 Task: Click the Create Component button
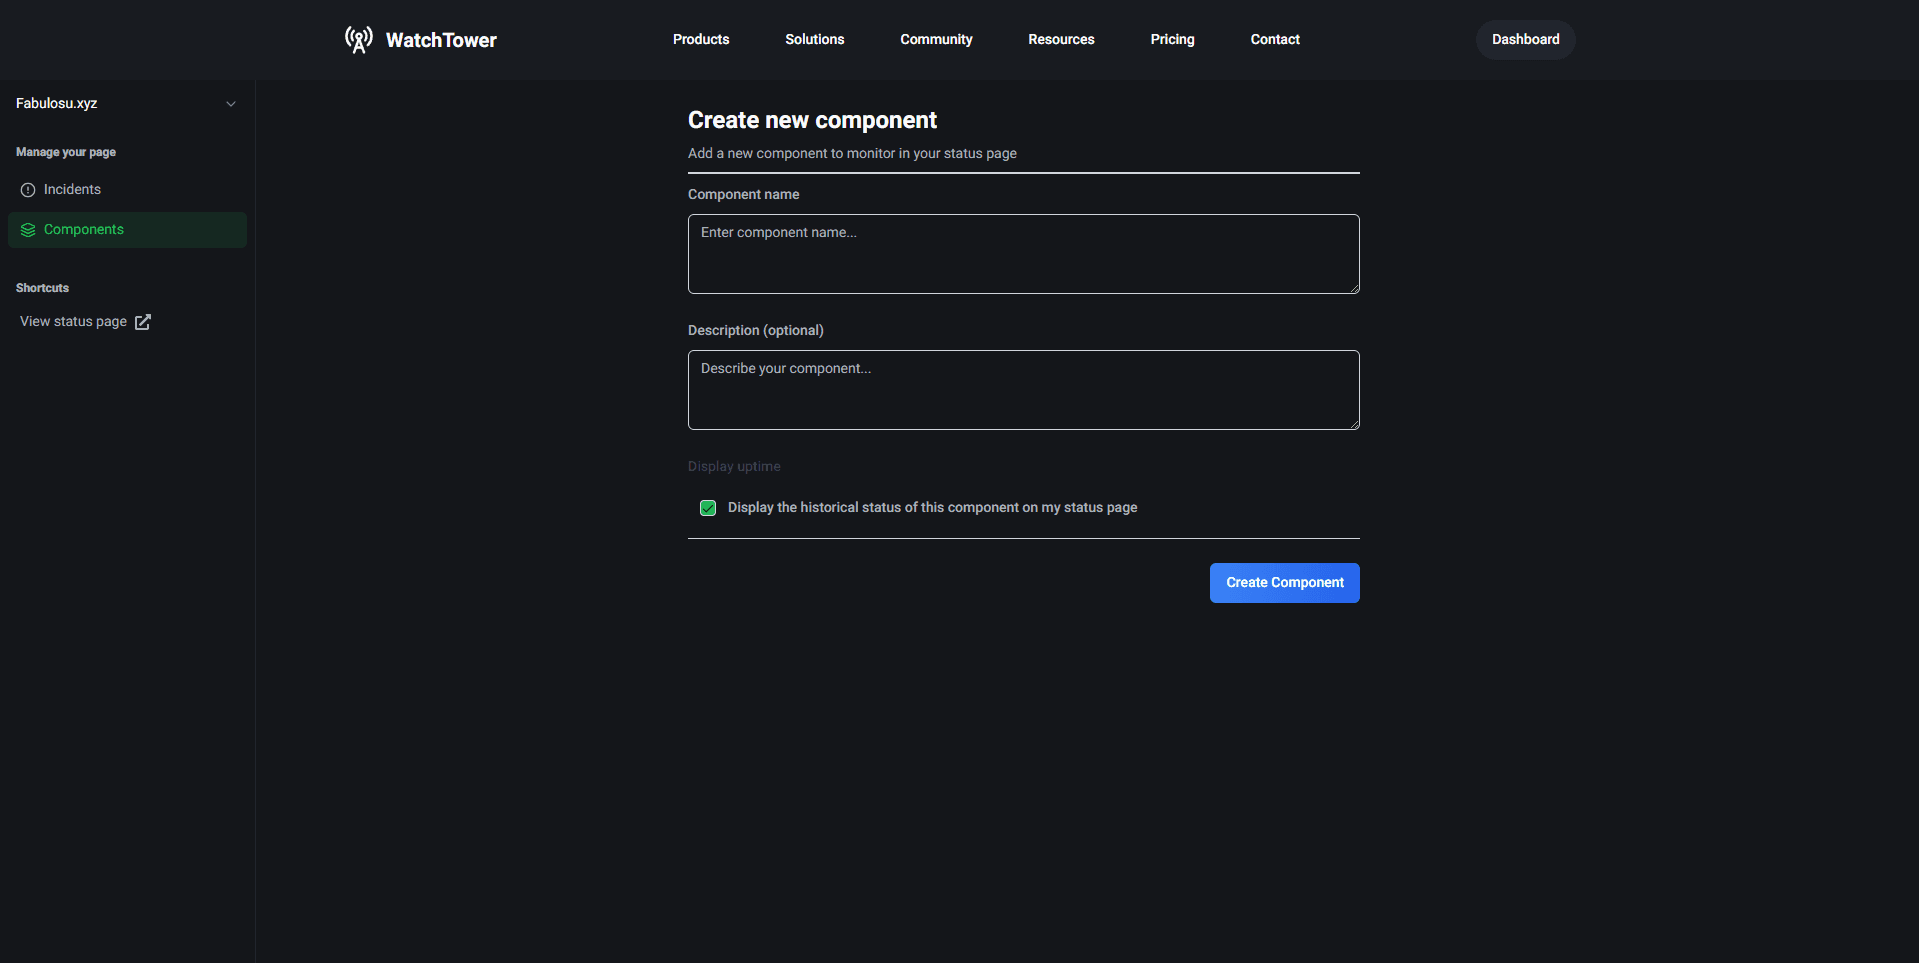(1284, 582)
